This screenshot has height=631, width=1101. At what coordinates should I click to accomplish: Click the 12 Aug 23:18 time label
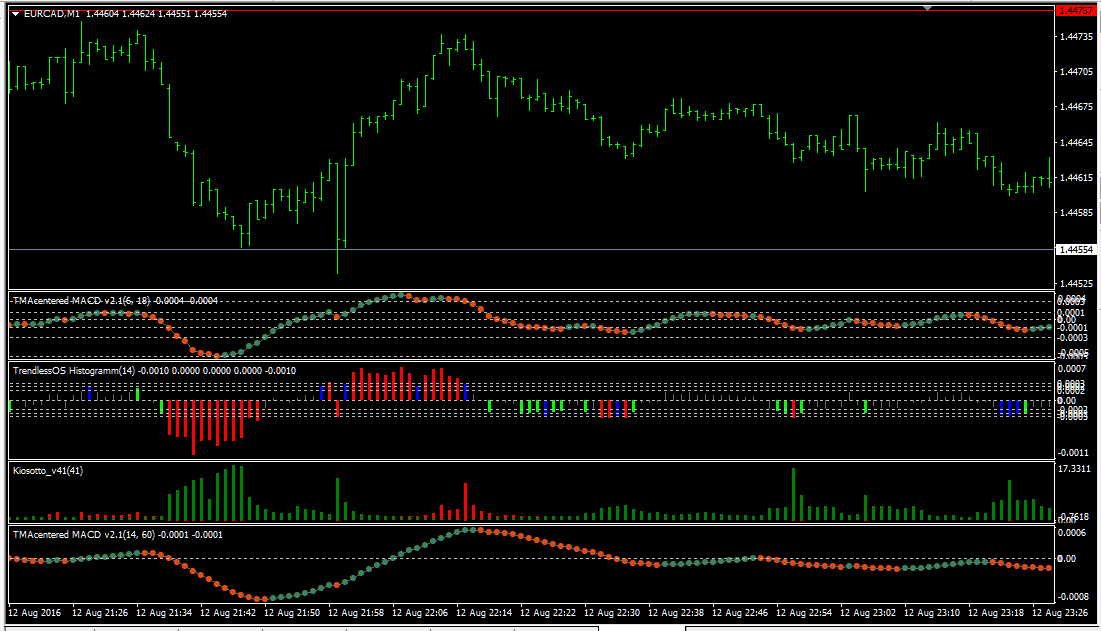(996, 613)
